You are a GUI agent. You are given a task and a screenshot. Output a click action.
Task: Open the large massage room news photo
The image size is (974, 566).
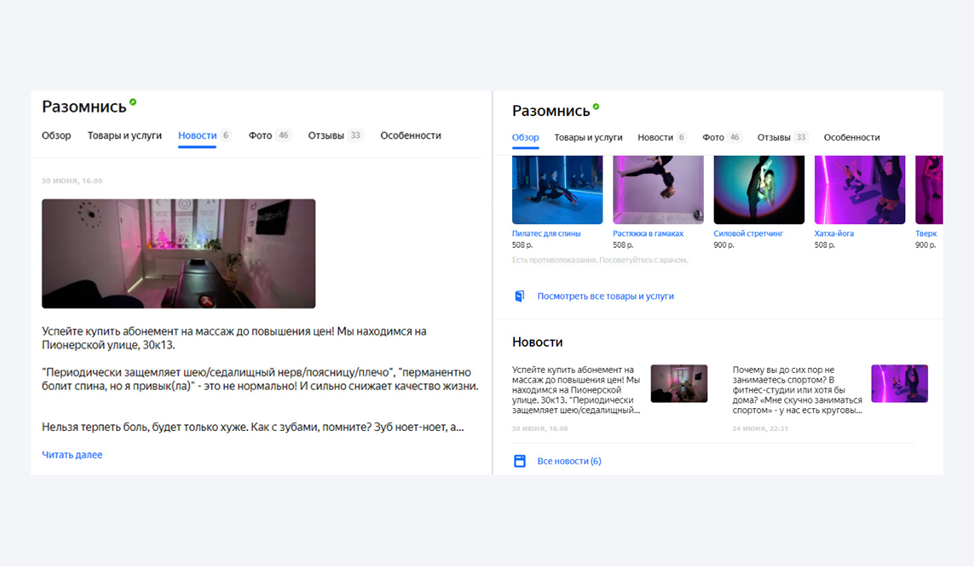click(x=178, y=253)
